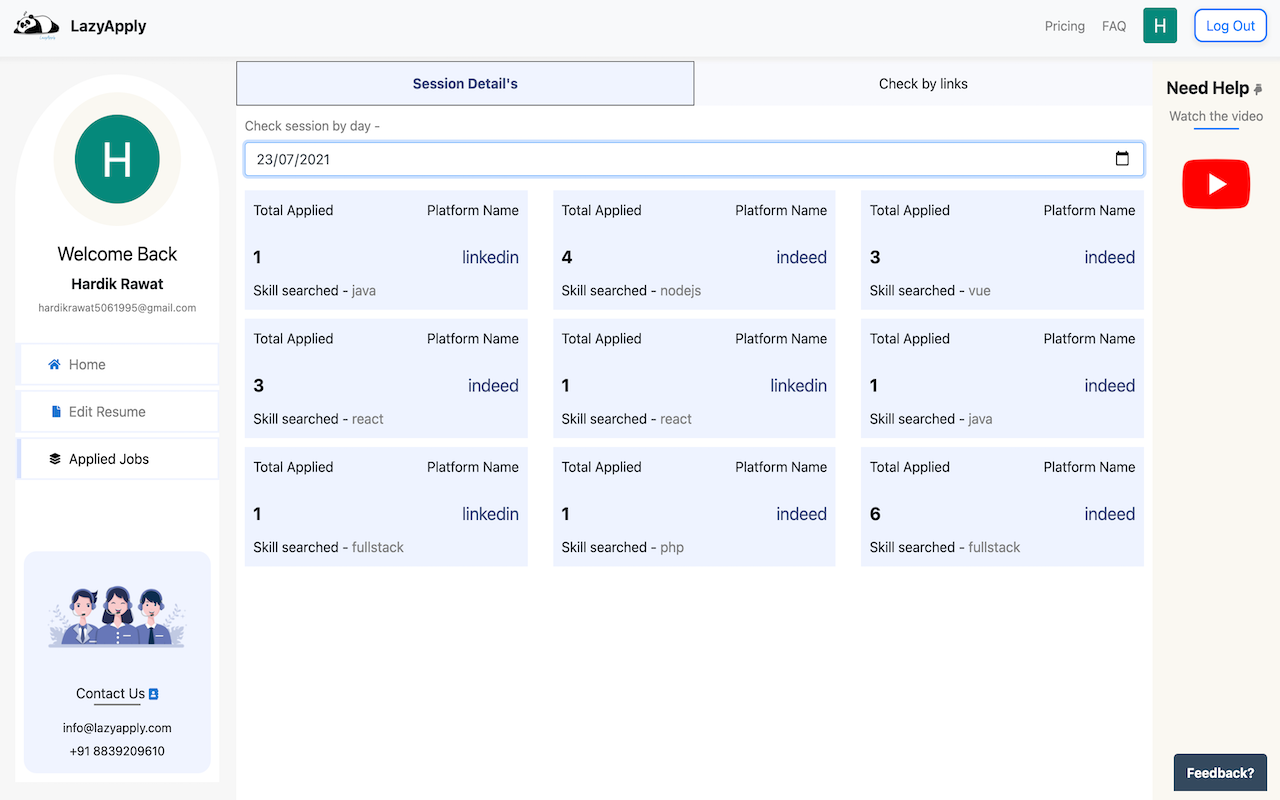Select the Session Detail's tab
The image size is (1280, 800).
tap(465, 83)
